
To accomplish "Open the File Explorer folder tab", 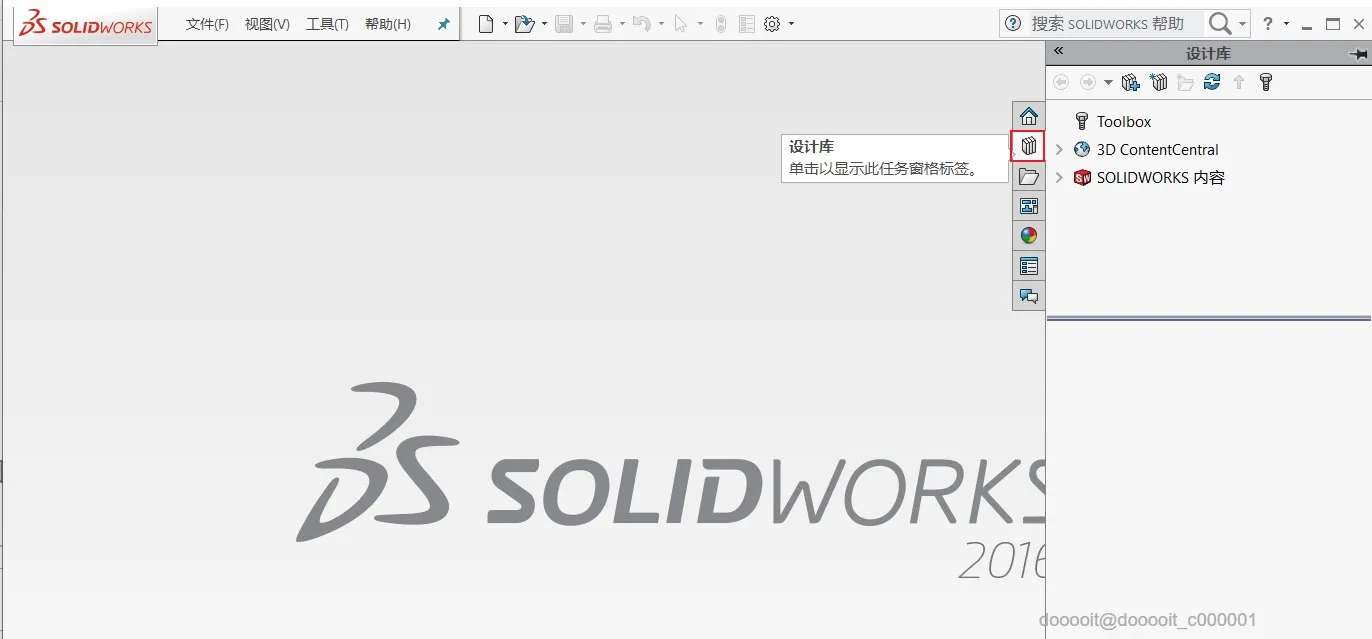I will (1029, 176).
